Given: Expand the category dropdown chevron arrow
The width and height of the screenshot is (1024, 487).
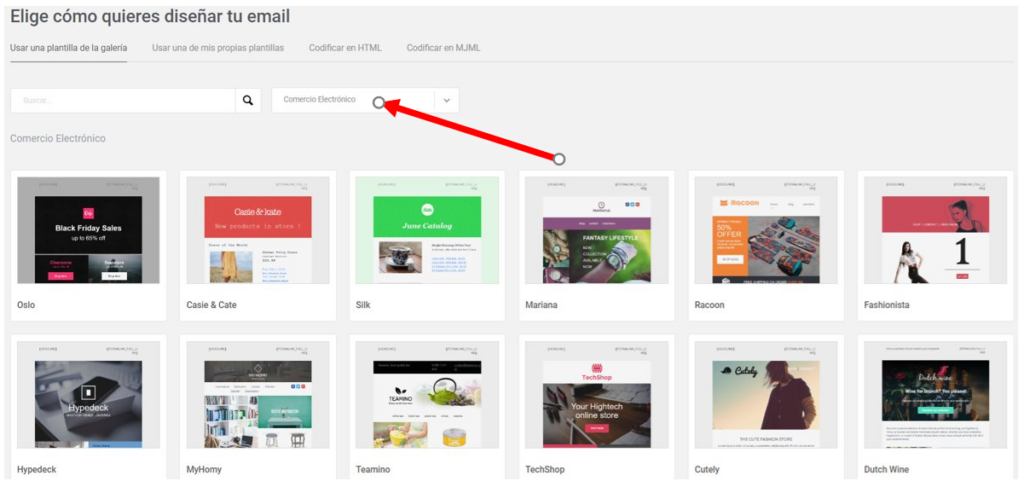Looking at the screenshot, I should coord(447,101).
